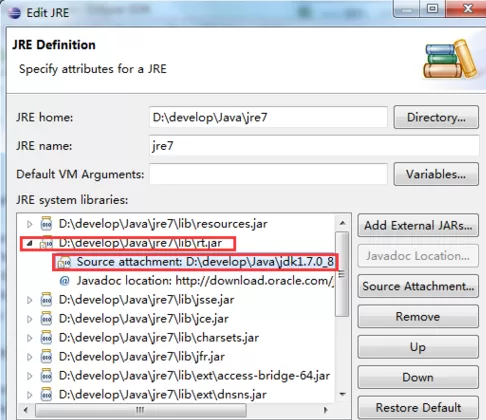Click the JRE name field
This screenshot has width=486, height=420.
pos(314,145)
